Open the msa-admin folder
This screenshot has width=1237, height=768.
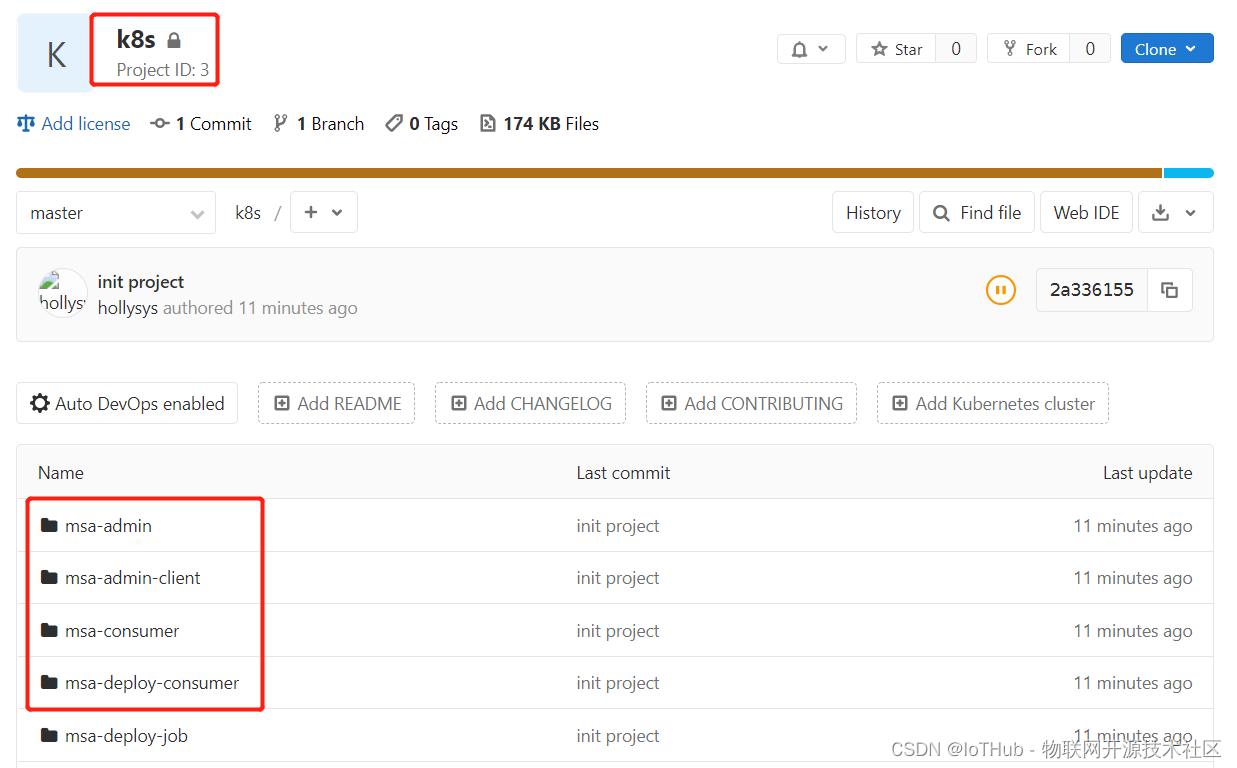point(108,526)
